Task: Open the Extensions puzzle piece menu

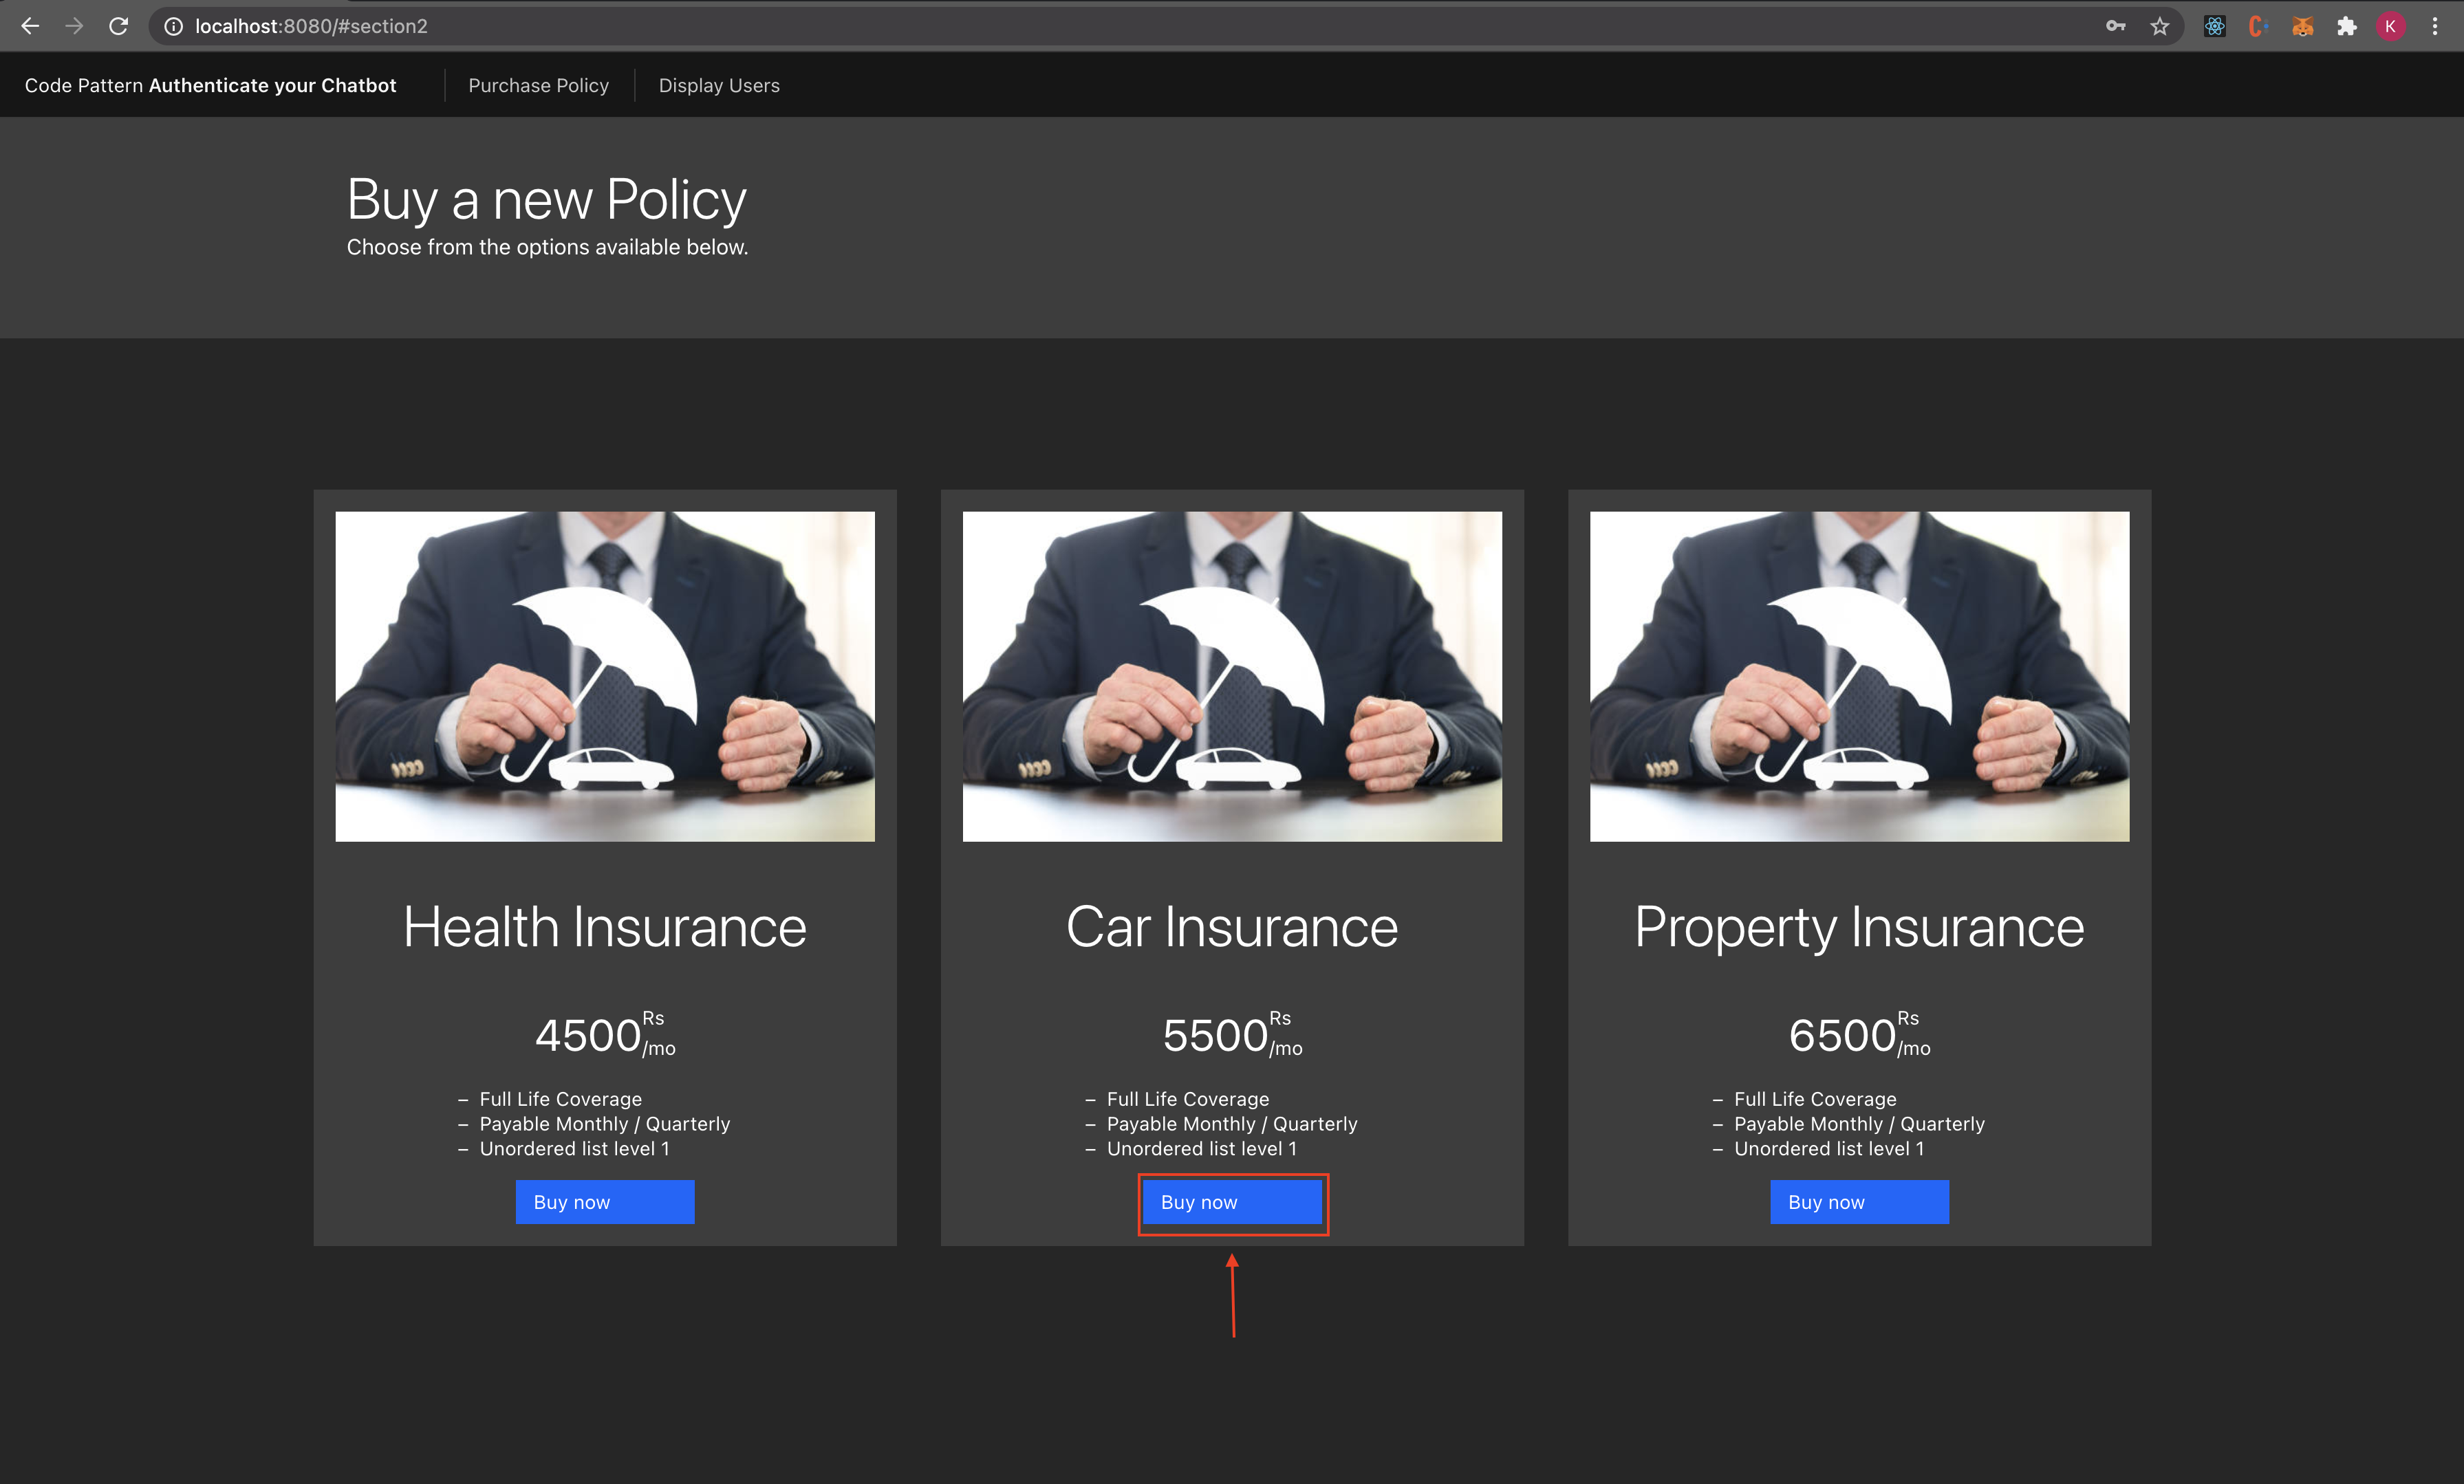Action: (2346, 26)
